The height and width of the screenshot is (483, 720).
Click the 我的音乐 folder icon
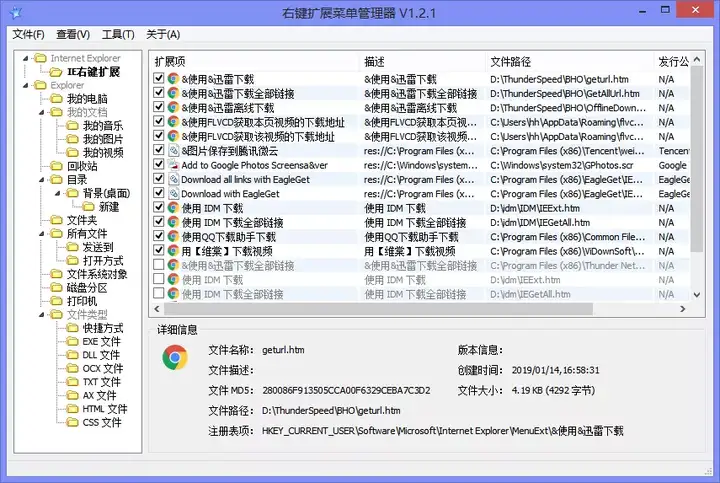click(72, 126)
